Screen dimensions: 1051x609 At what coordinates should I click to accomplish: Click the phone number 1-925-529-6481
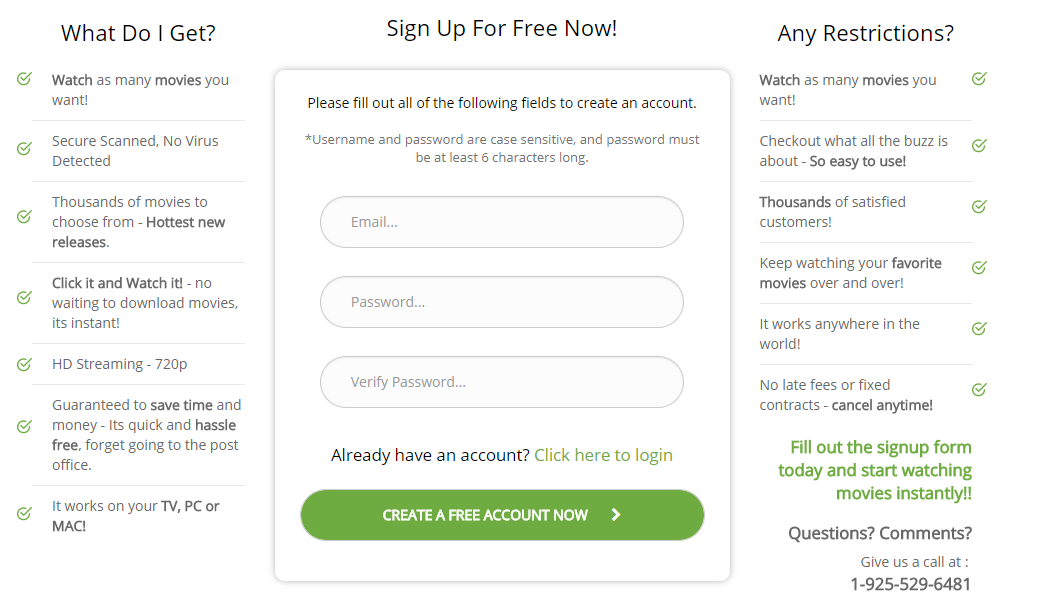(x=910, y=584)
